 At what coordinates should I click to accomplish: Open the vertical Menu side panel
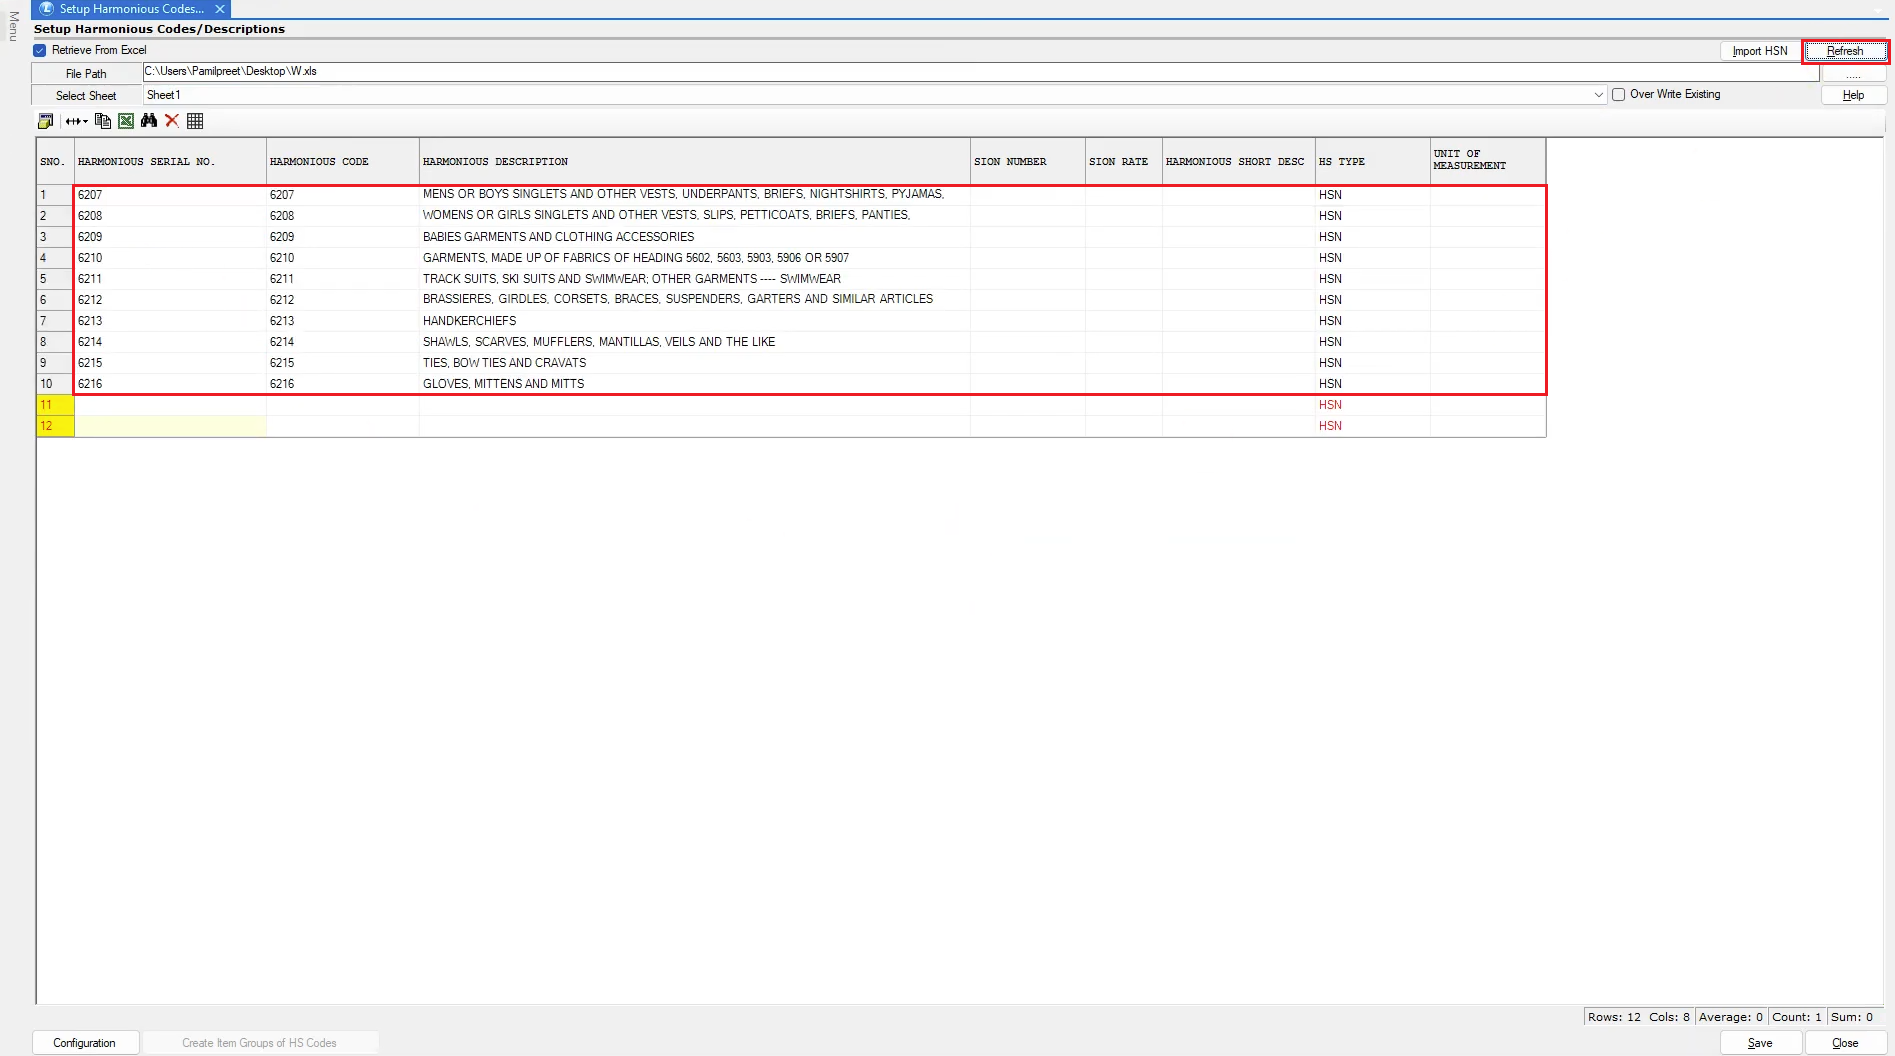(13, 26)
